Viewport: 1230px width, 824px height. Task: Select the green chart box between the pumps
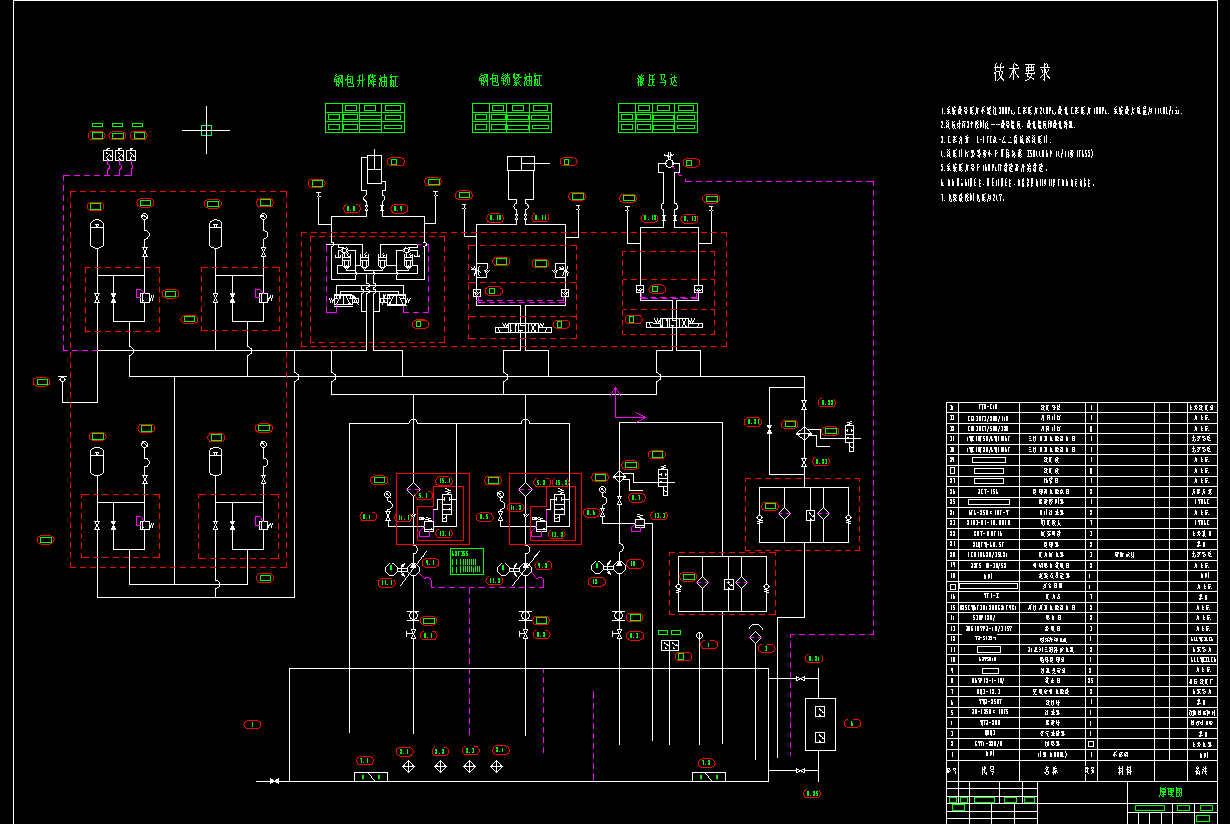(x=465, y=562)
